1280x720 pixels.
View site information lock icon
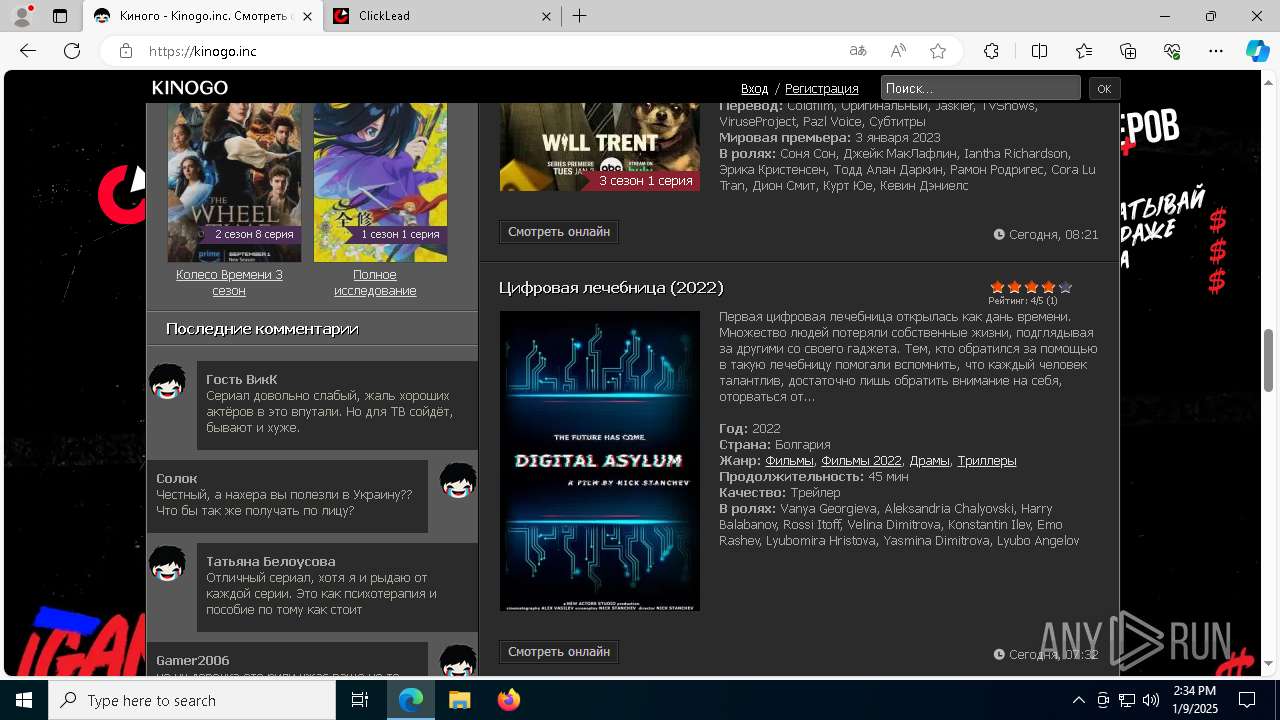[x=125, y=51]
